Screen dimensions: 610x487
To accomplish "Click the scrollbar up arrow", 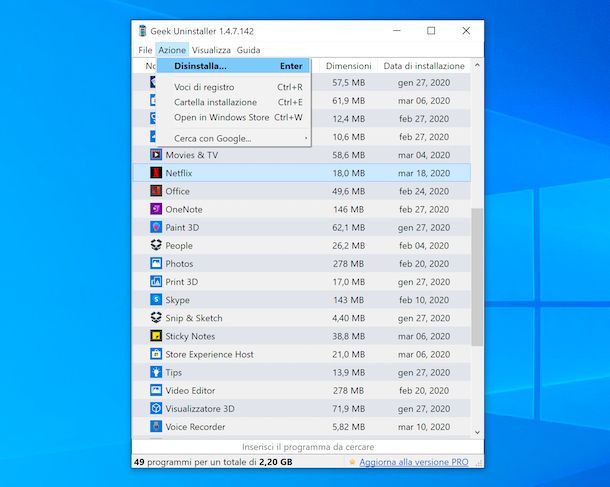I will click(477, 65).
